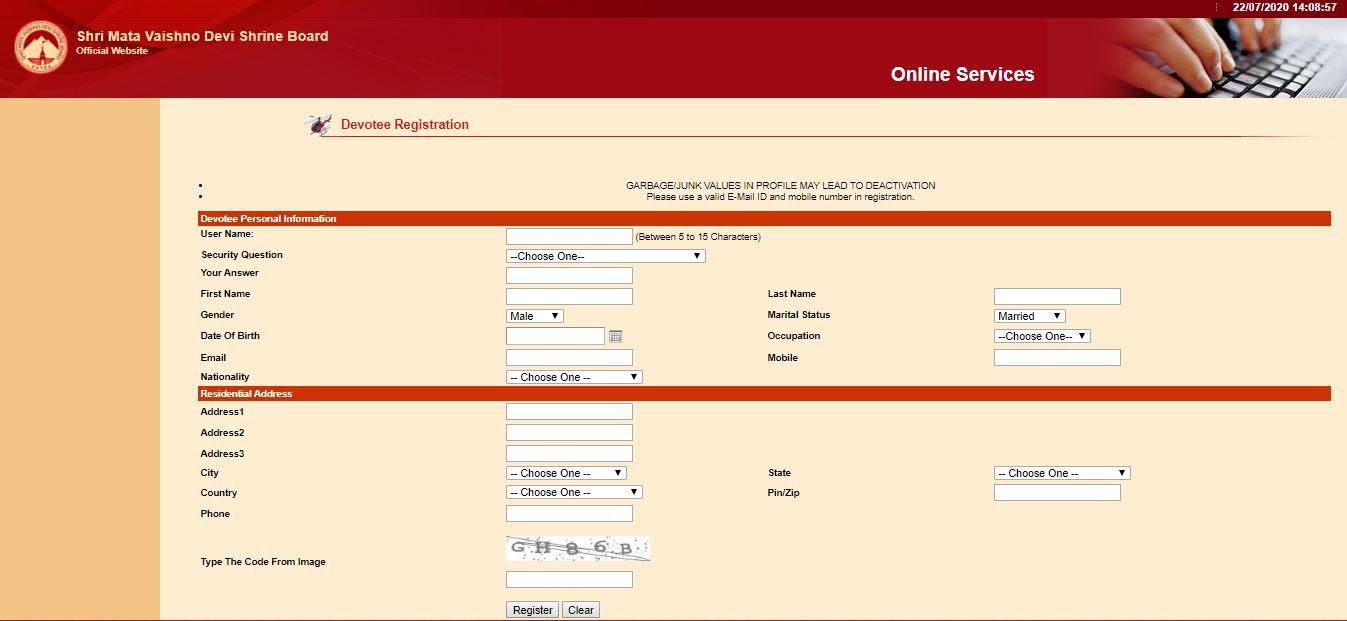
Task: Expand the Security Question dropdown
Action: (x=605, y=256)
